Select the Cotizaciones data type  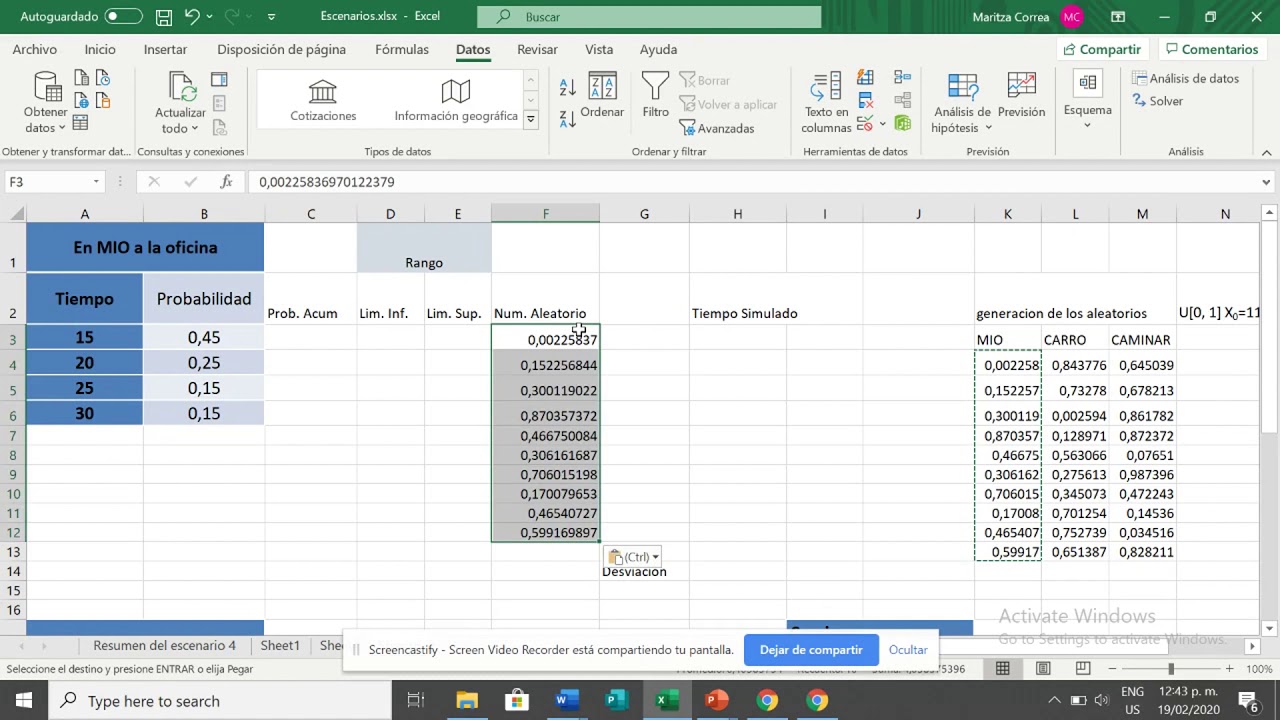(323, 101)
